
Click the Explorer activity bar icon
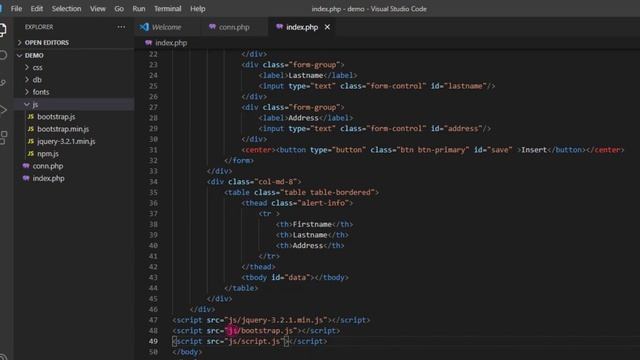tap(3, 30)
